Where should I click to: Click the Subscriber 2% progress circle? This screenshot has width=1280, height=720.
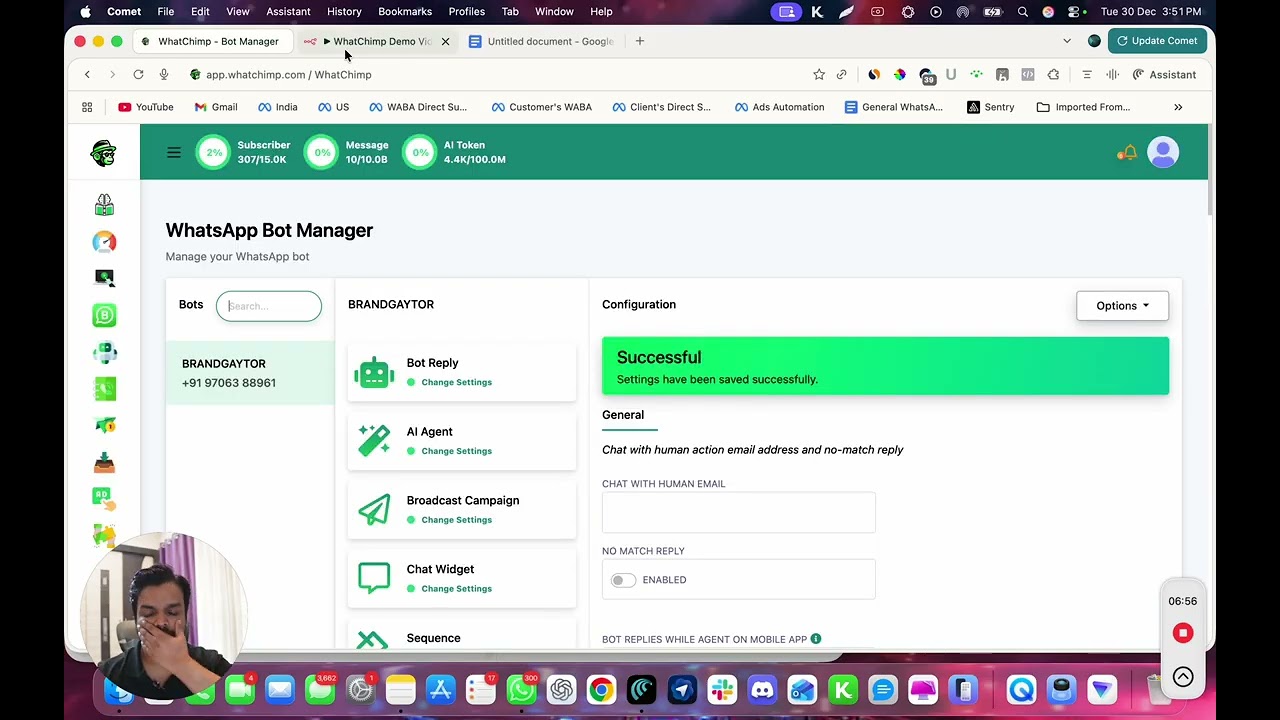coord(213,153)
